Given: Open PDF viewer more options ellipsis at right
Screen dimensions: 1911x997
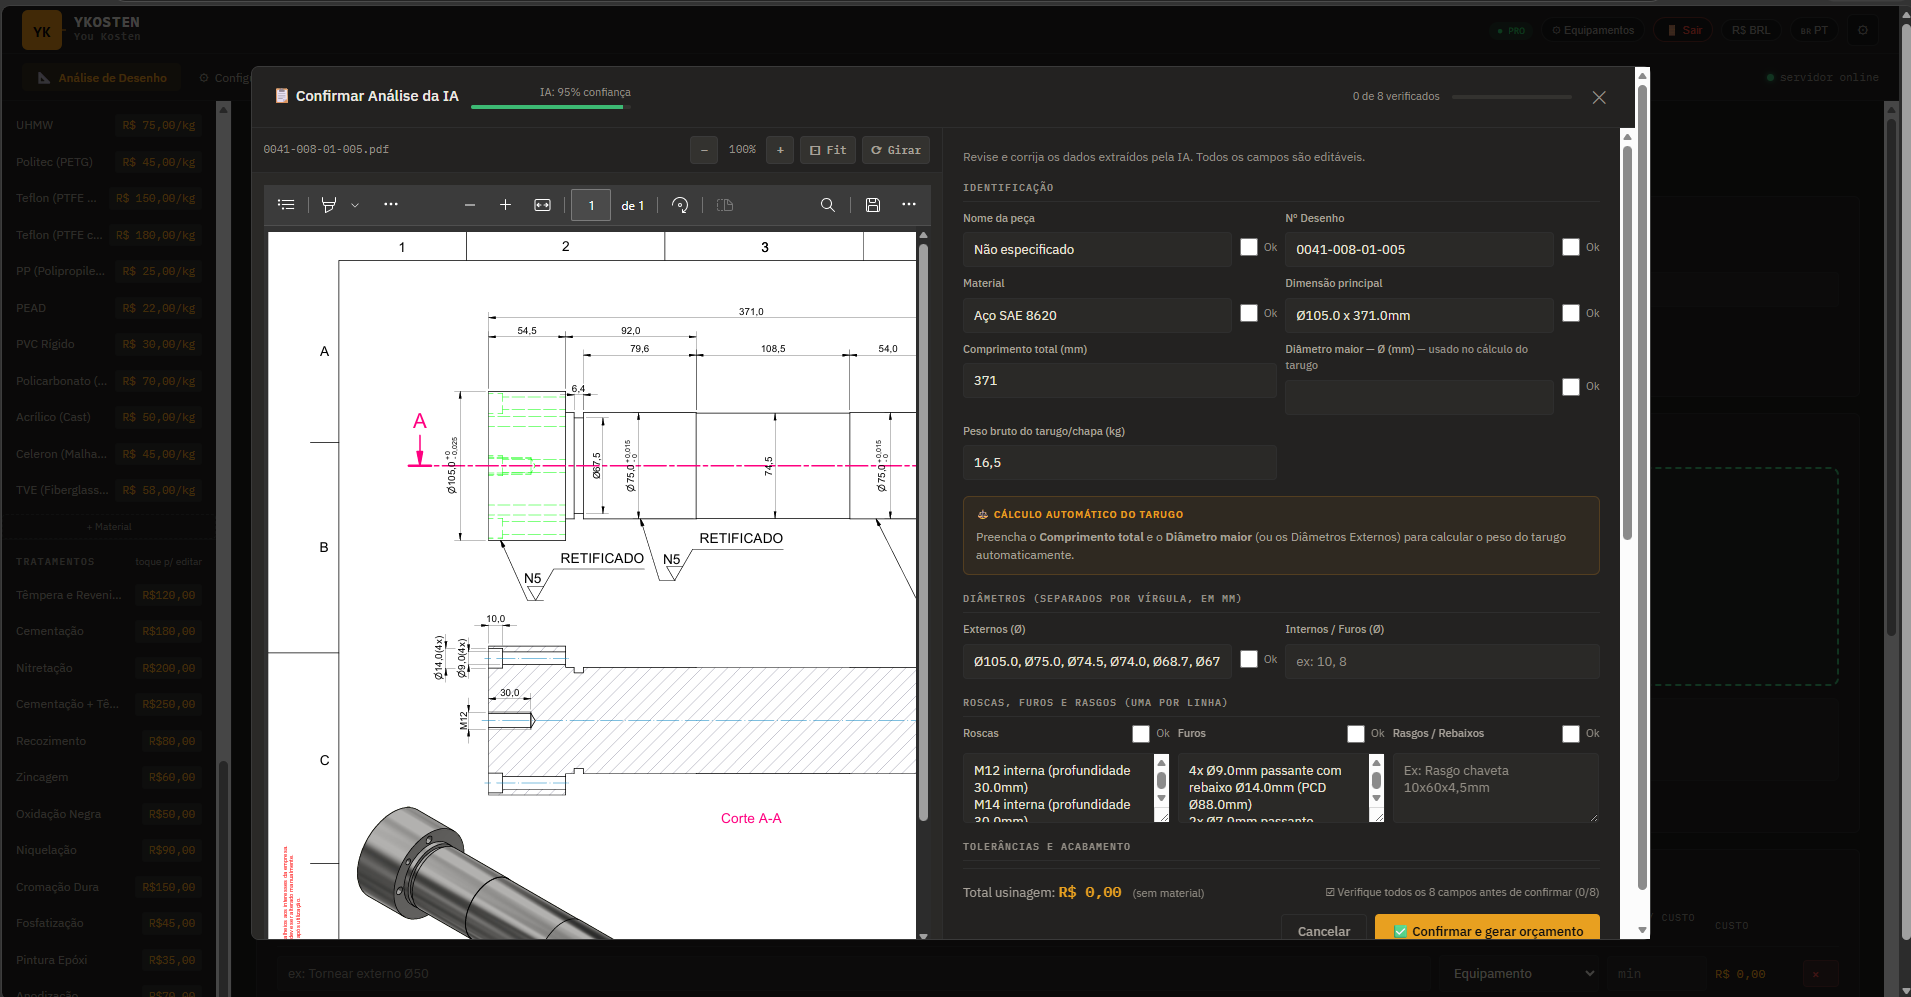Looking at the screenshot, I should 909,205.
